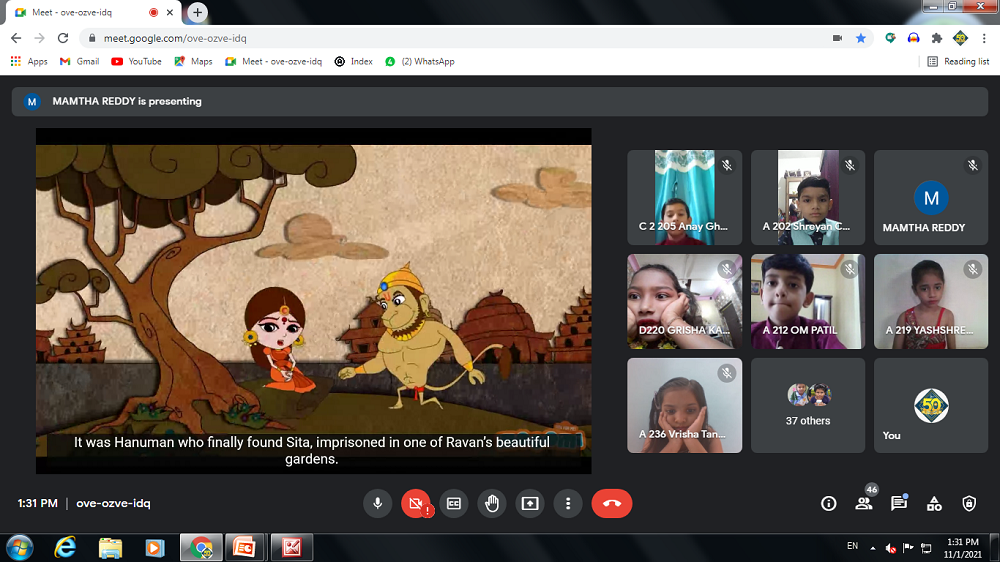Open chat with everyone
The image size is (1000, 562).
coord(898,504)
